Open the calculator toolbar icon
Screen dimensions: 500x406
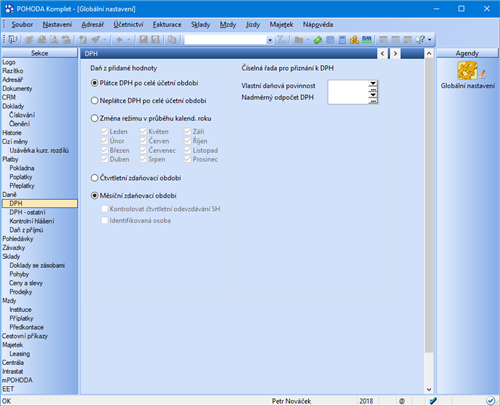click(342, 40)
